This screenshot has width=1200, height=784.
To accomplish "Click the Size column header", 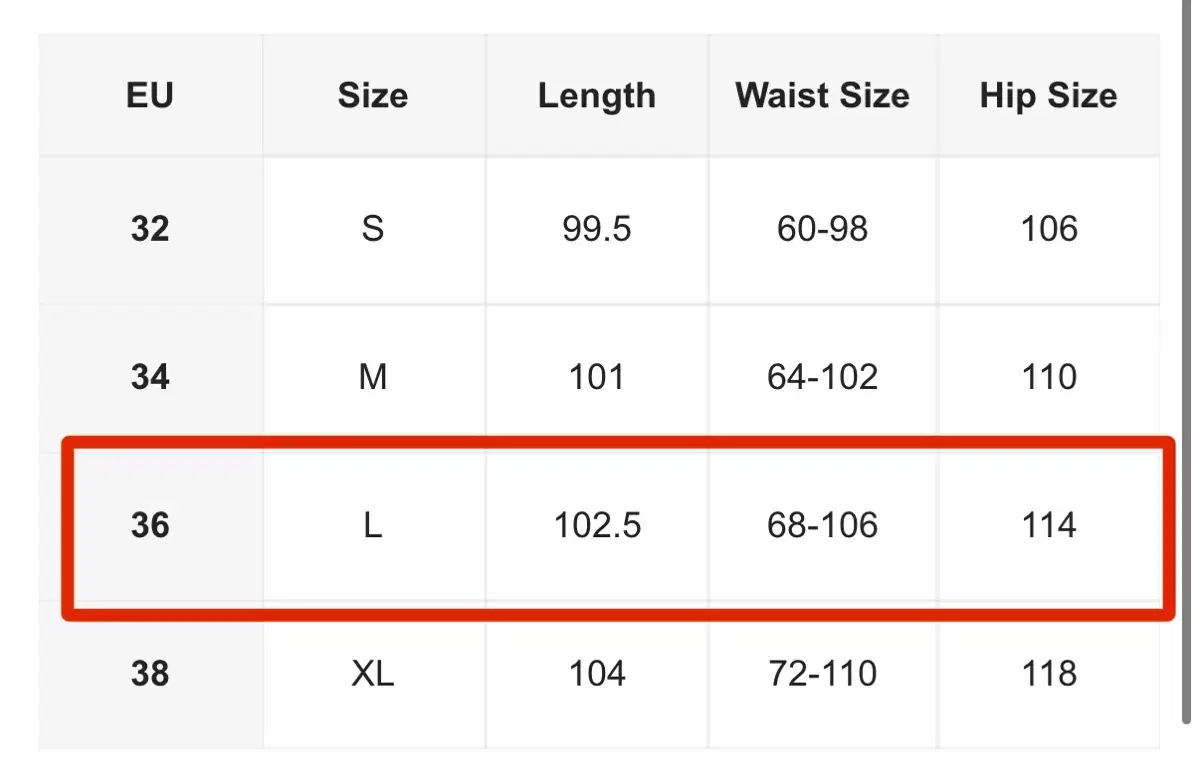I will pyautogui.click(x=373, y=96).
